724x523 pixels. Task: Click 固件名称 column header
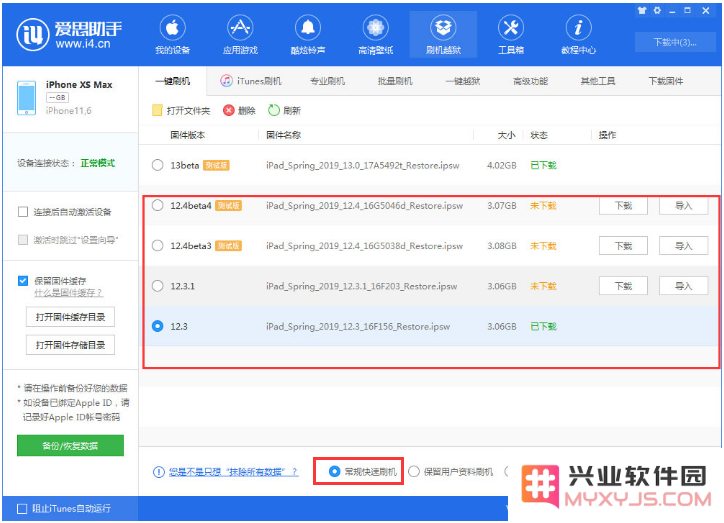tap(284, 135)
